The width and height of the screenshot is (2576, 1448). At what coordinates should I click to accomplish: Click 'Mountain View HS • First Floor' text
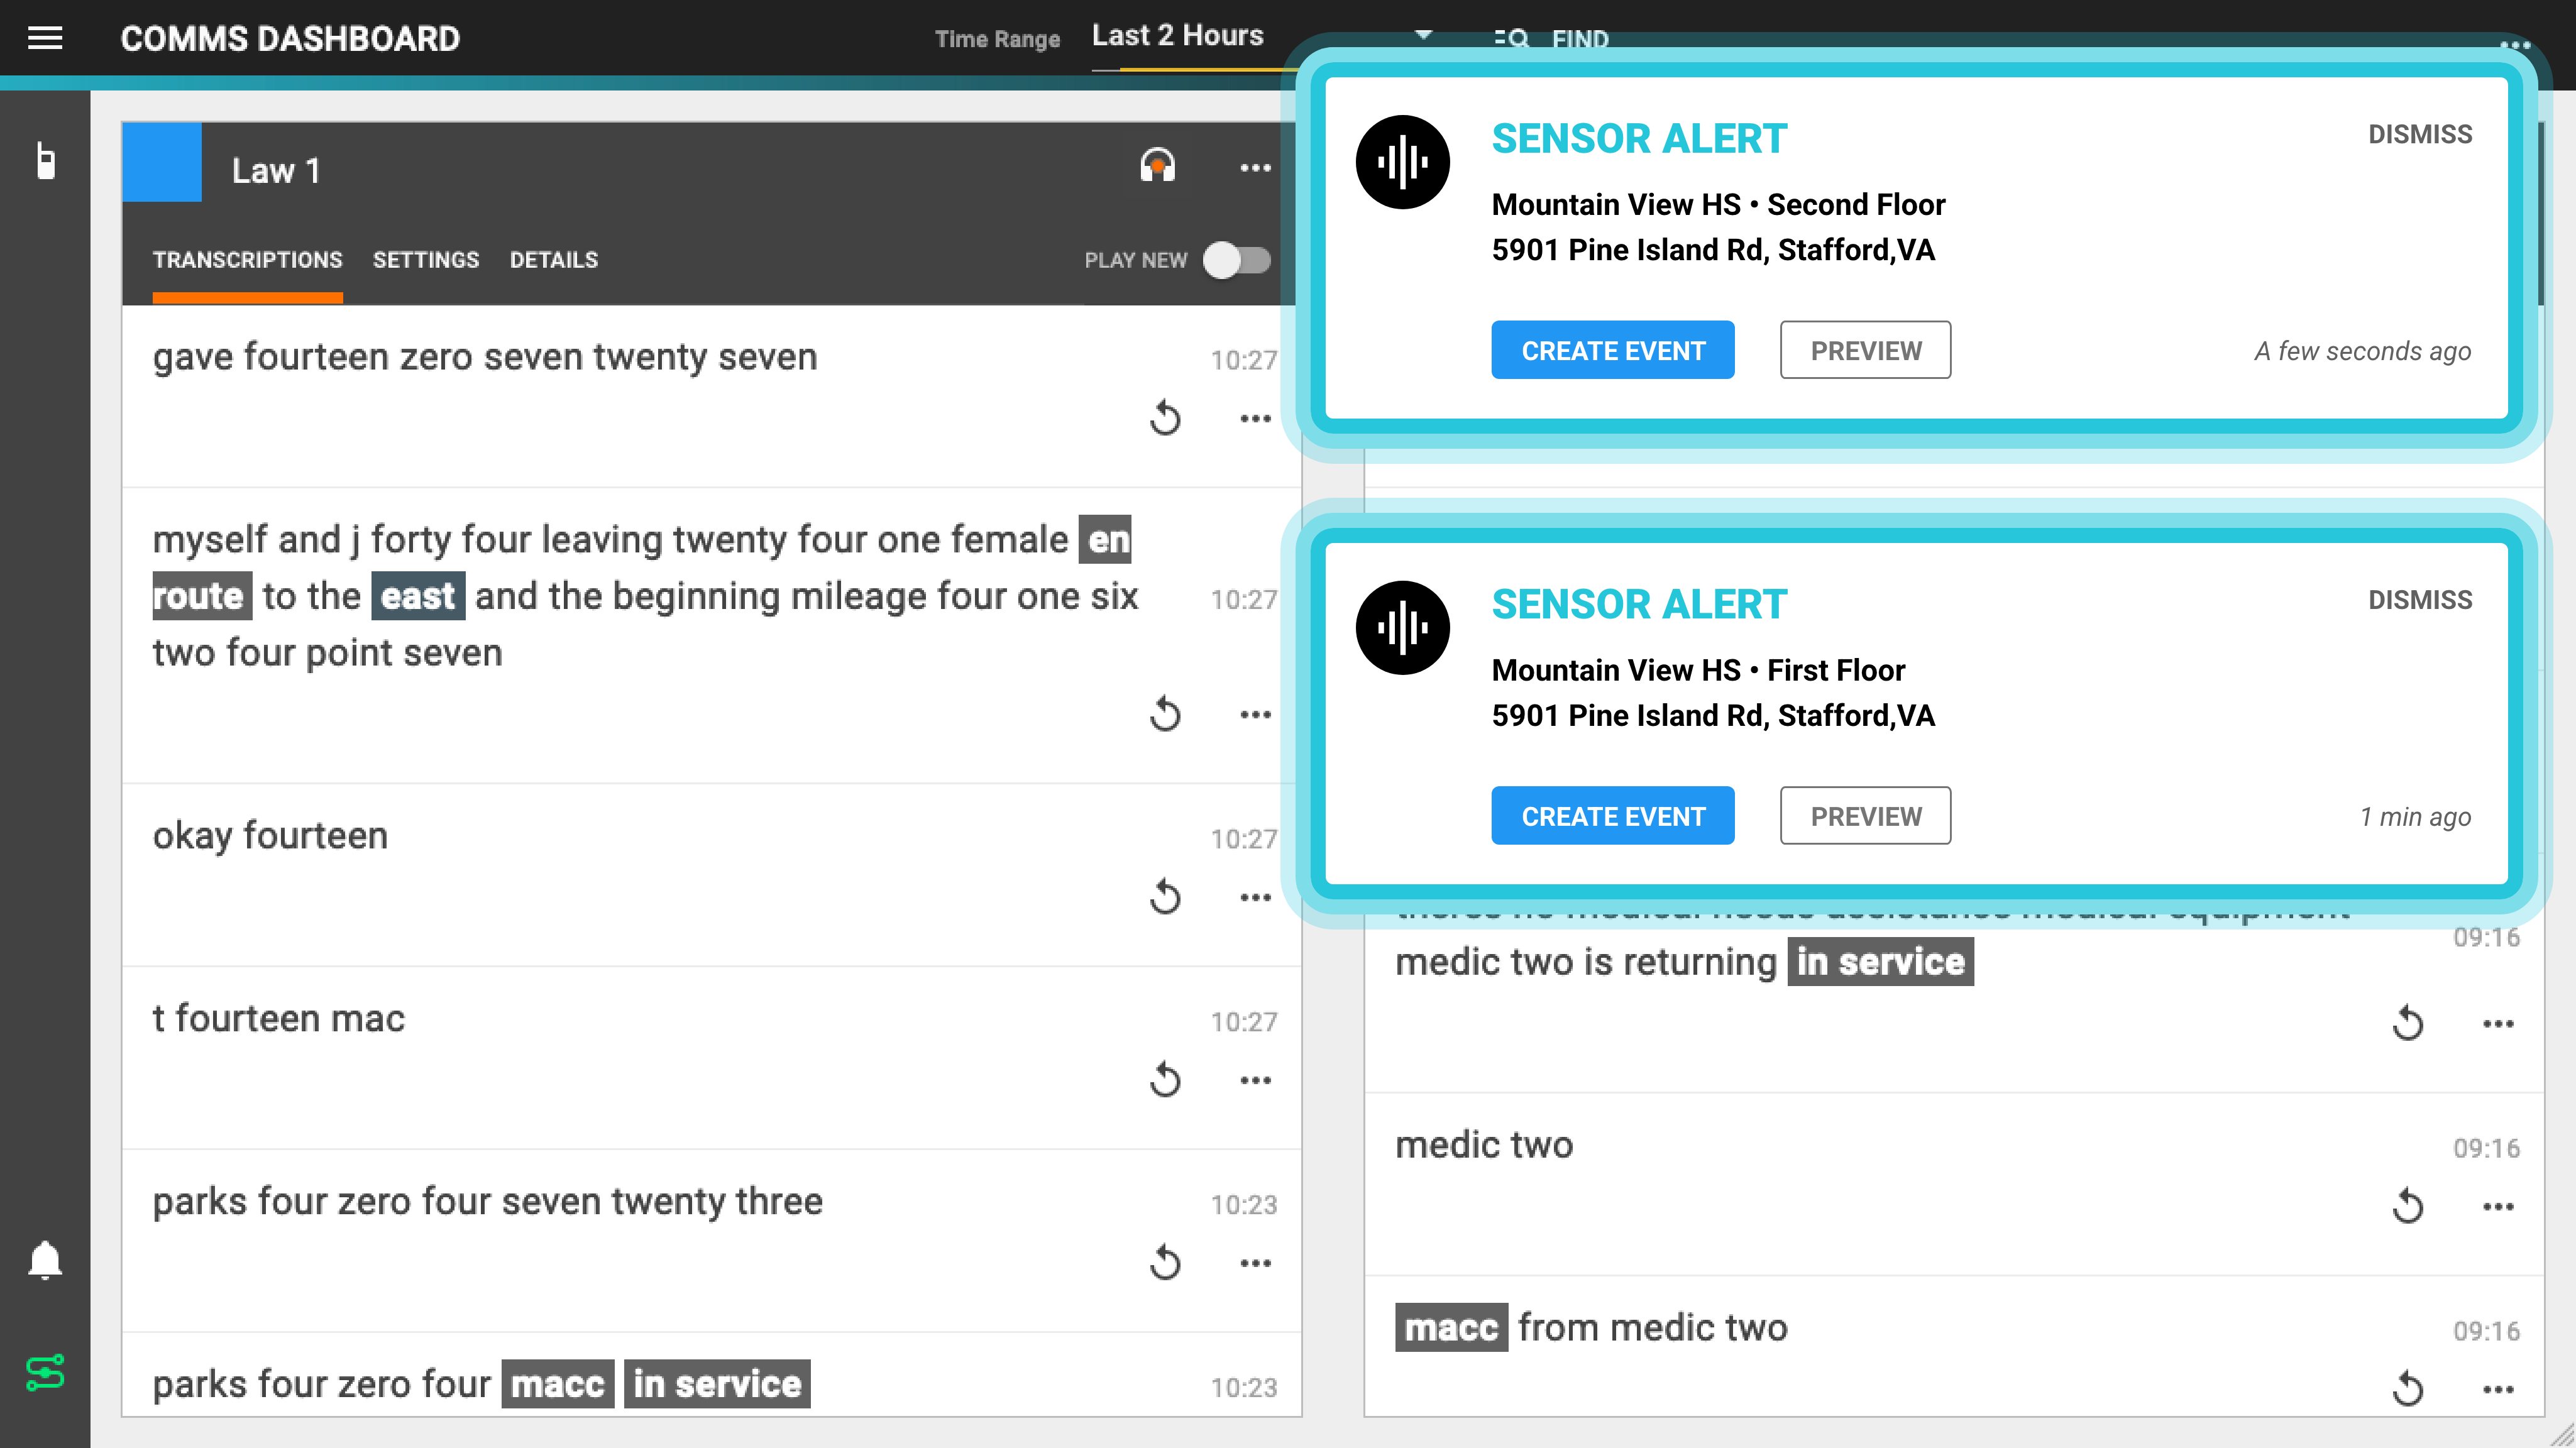pos(1698,670)
